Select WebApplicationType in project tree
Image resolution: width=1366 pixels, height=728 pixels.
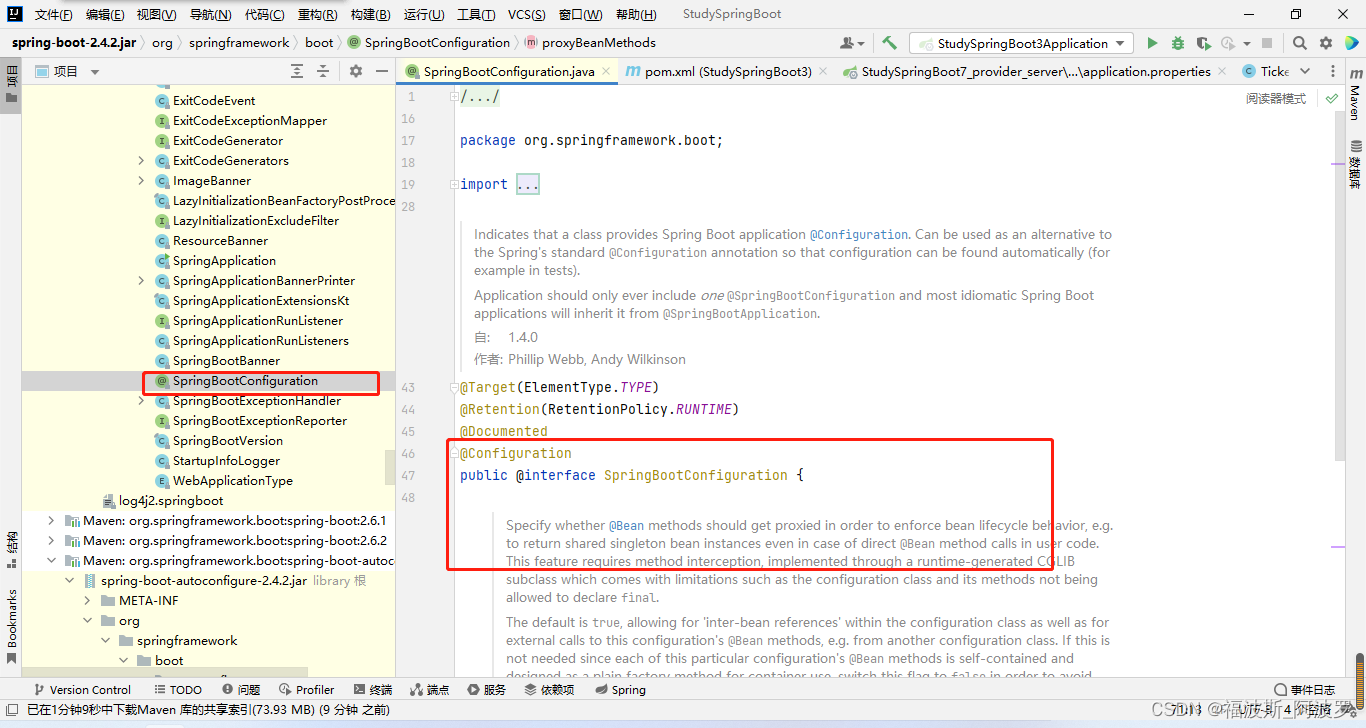coord(232,481)
